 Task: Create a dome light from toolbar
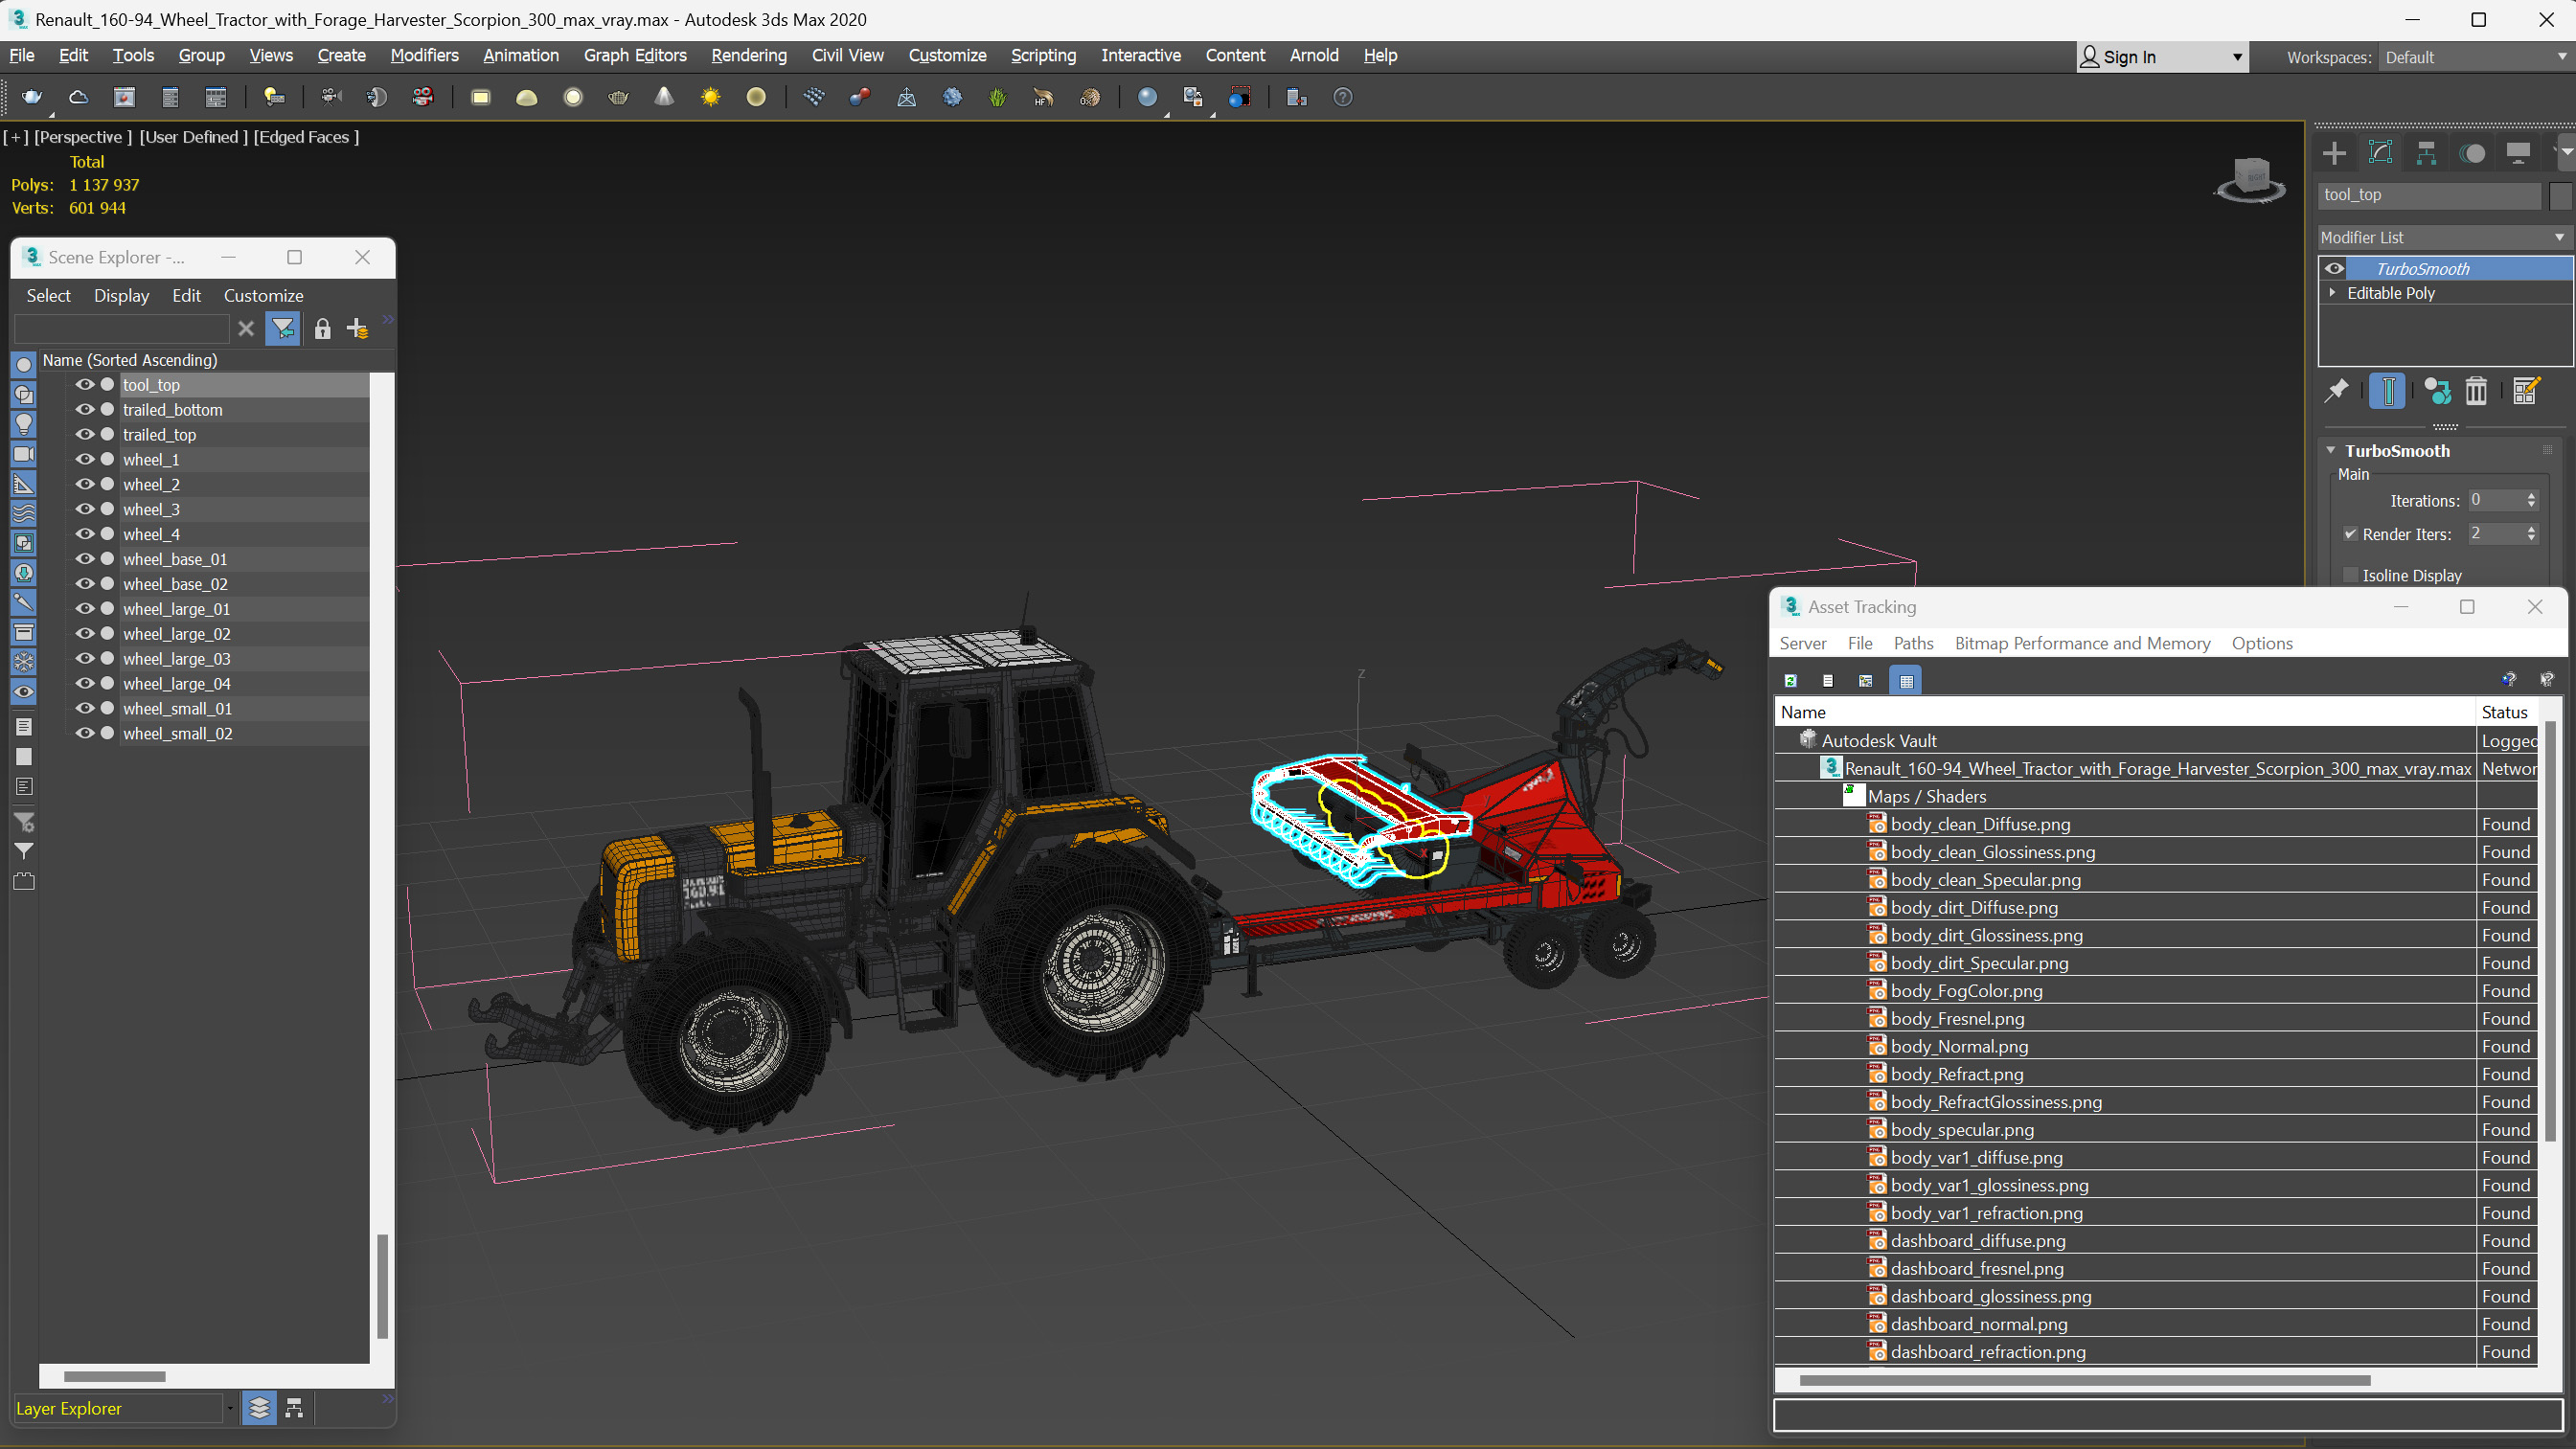coord(526,97)
